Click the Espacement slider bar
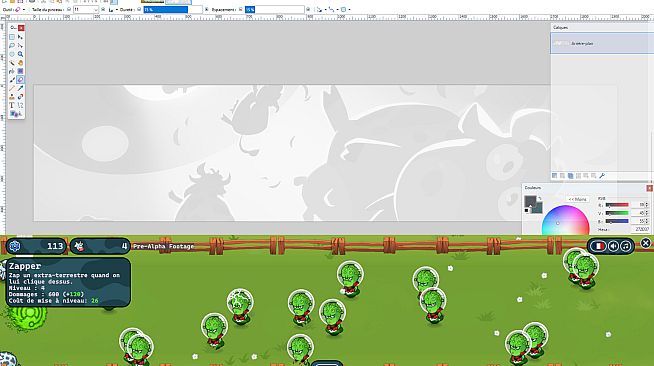The height and width of the screenshot is (366, 654). (274, 9)
